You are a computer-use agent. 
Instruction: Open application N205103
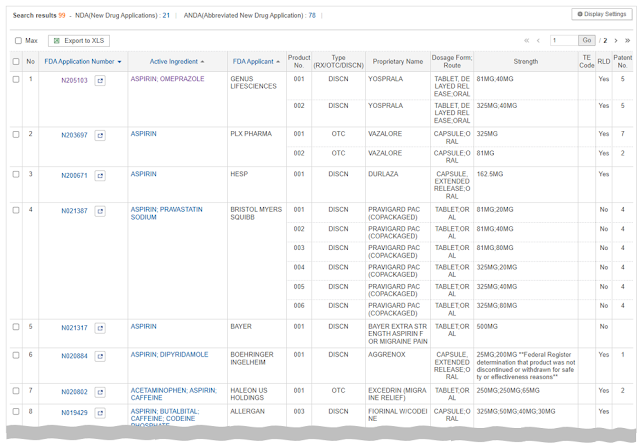[x=74, y=81]
